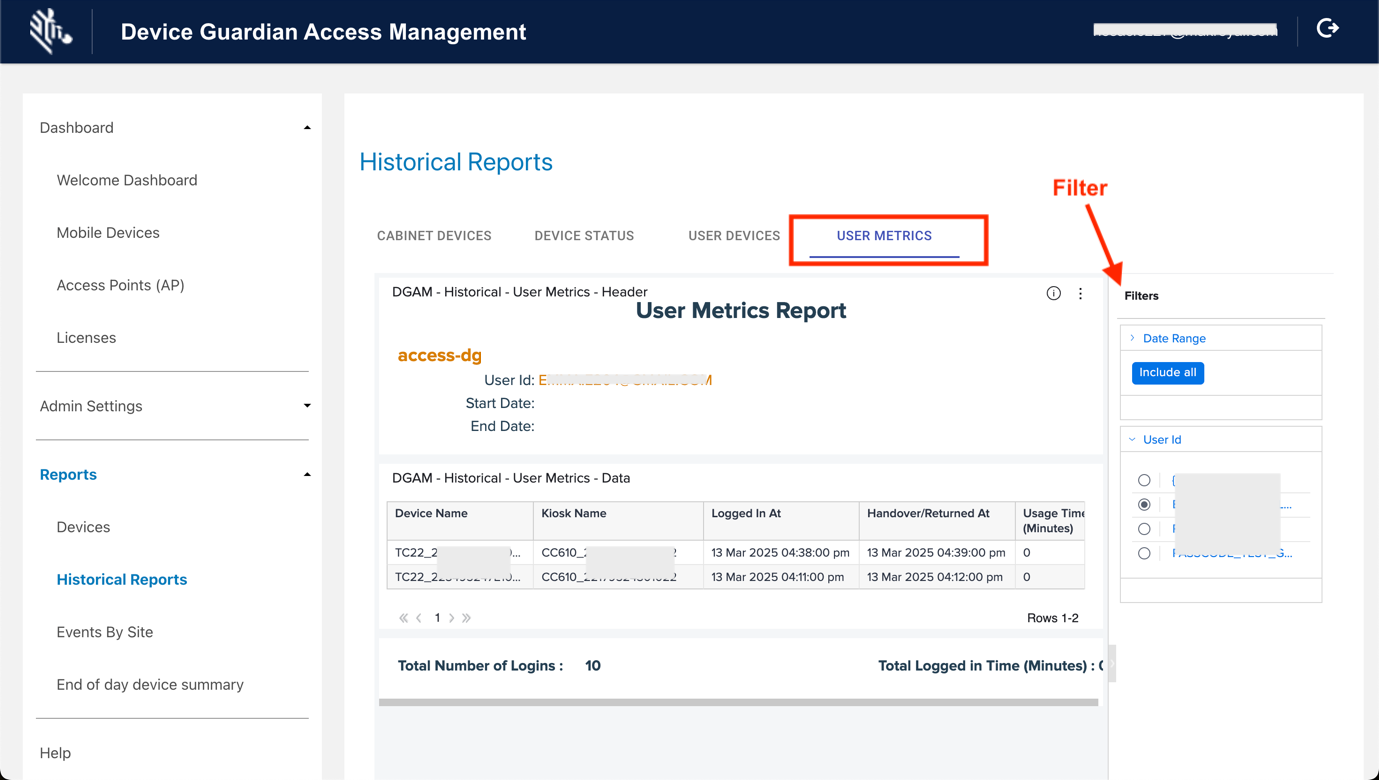Select the first User Id radio button
The width and height of the screenshot is (1379, 780).
click(x=1144, y=481)
